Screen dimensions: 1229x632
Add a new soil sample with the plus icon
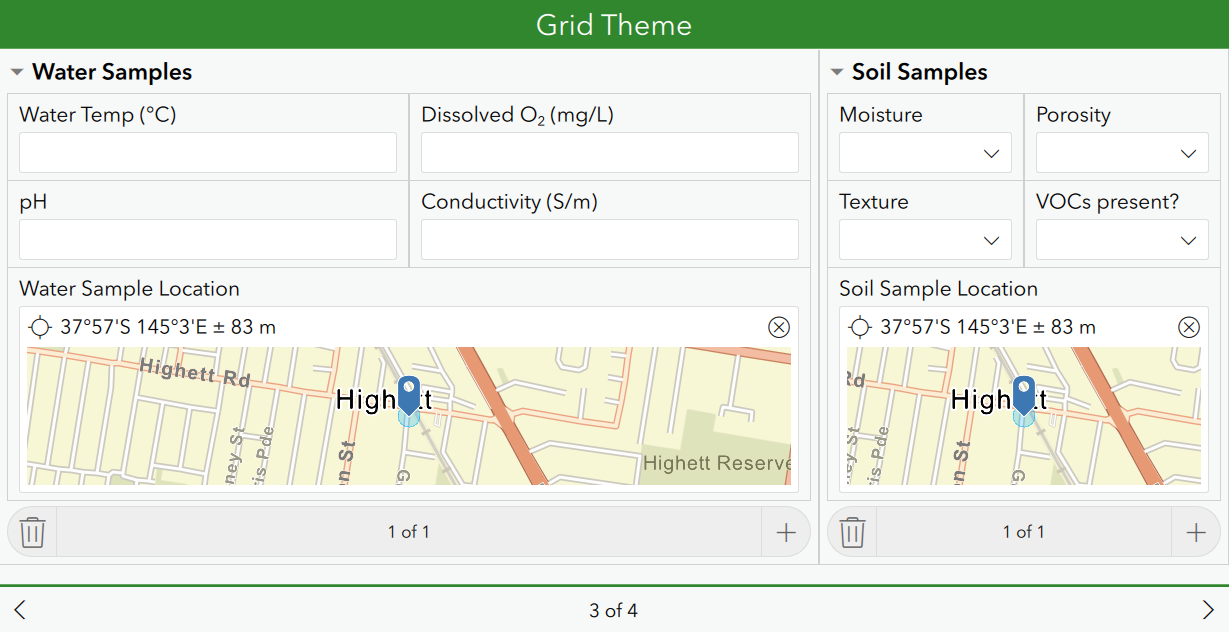(x=1197, y=532)
